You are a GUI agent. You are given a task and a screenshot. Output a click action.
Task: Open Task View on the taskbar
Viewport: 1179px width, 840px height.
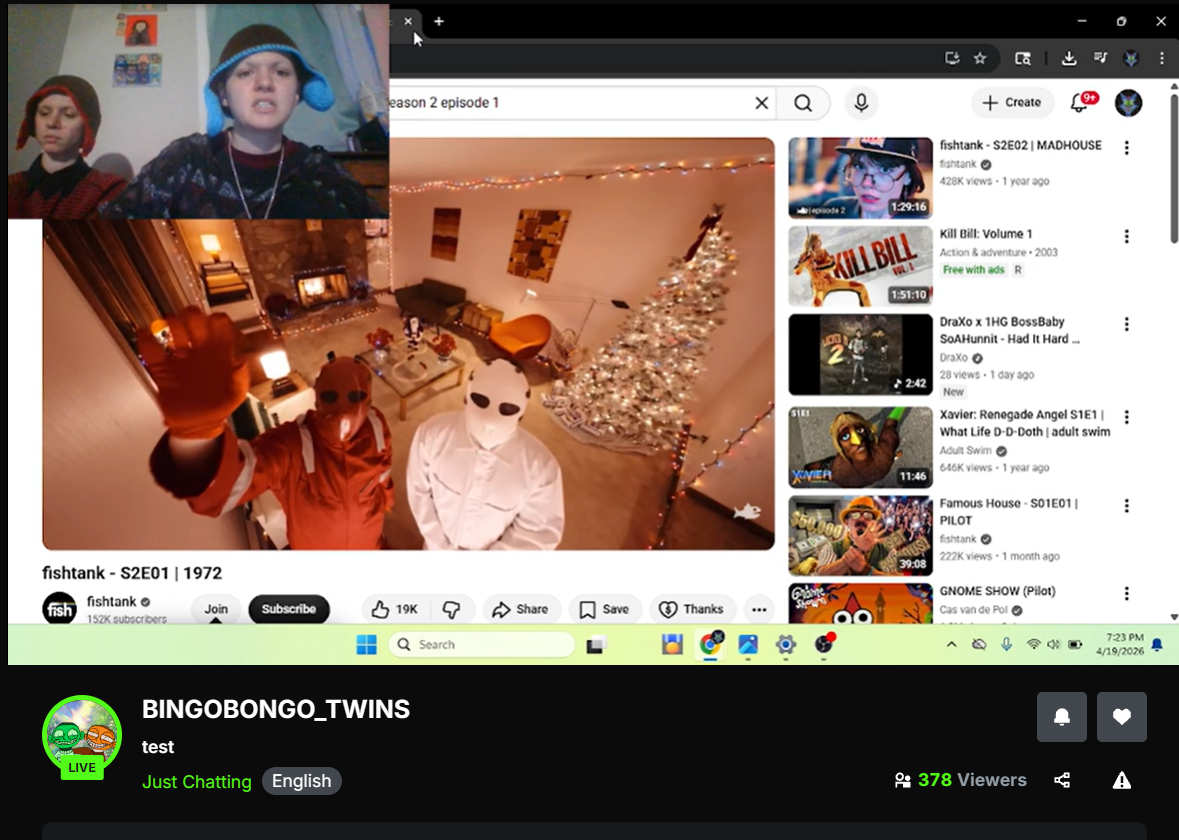(x=596, y=644)
